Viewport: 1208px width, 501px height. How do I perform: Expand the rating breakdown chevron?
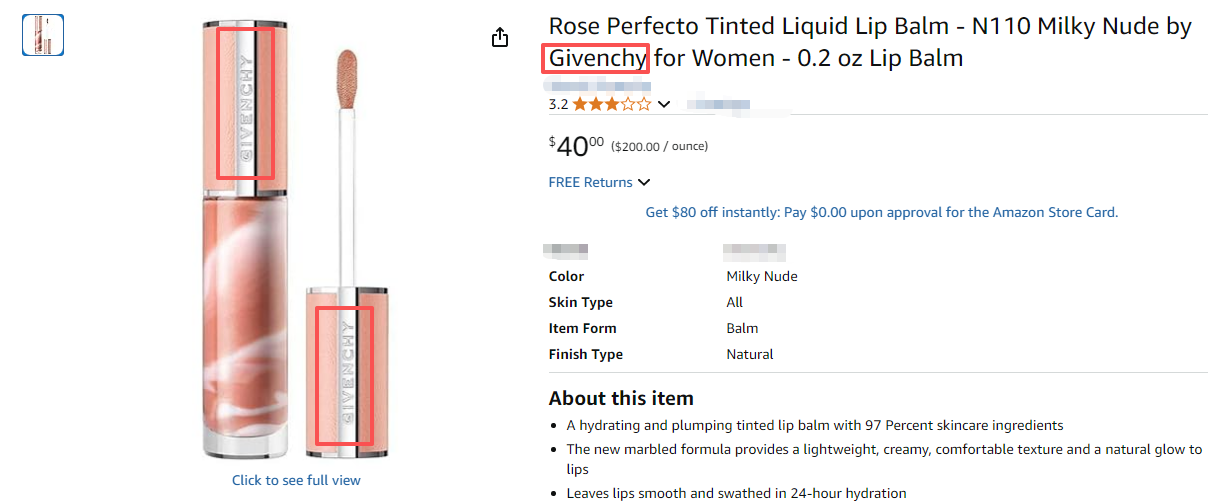664,104
